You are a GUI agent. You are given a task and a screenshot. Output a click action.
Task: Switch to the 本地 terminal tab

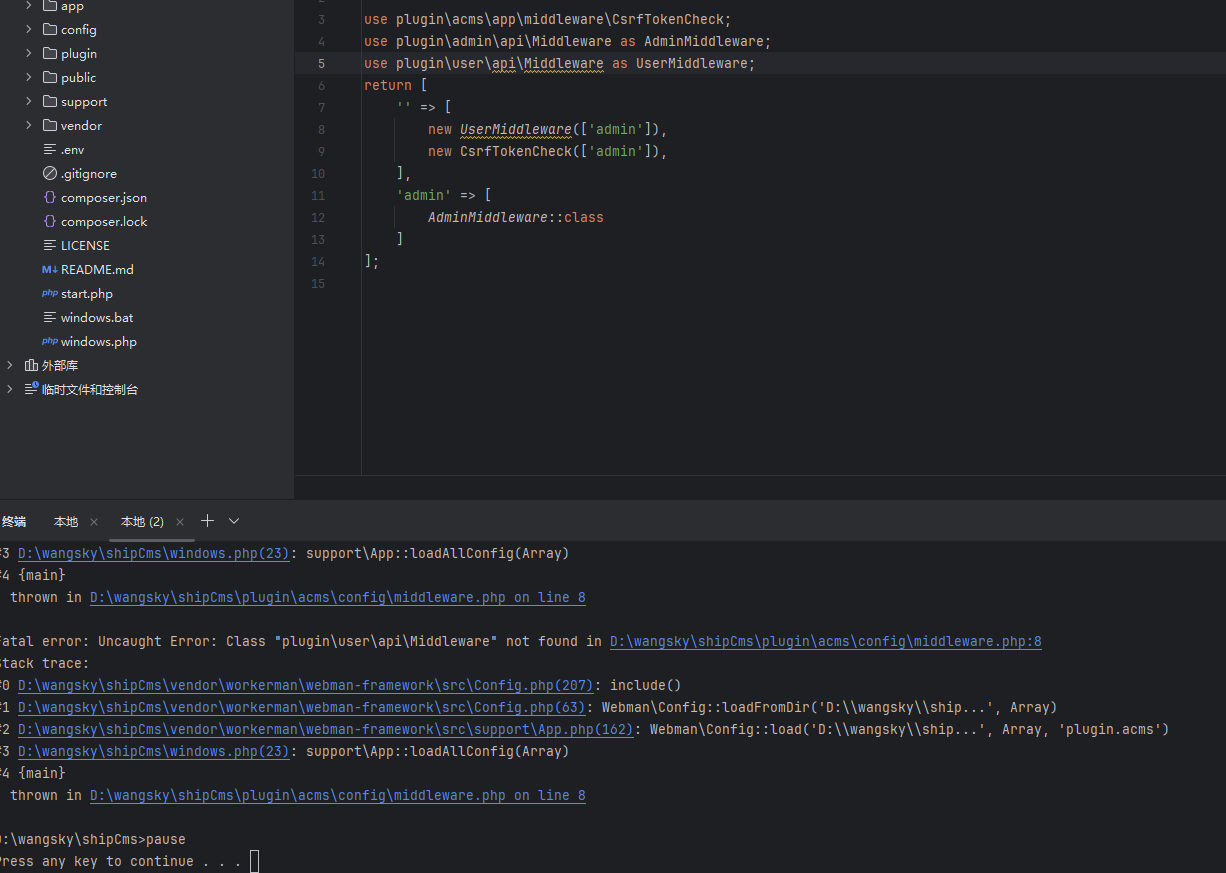[66, 522]
